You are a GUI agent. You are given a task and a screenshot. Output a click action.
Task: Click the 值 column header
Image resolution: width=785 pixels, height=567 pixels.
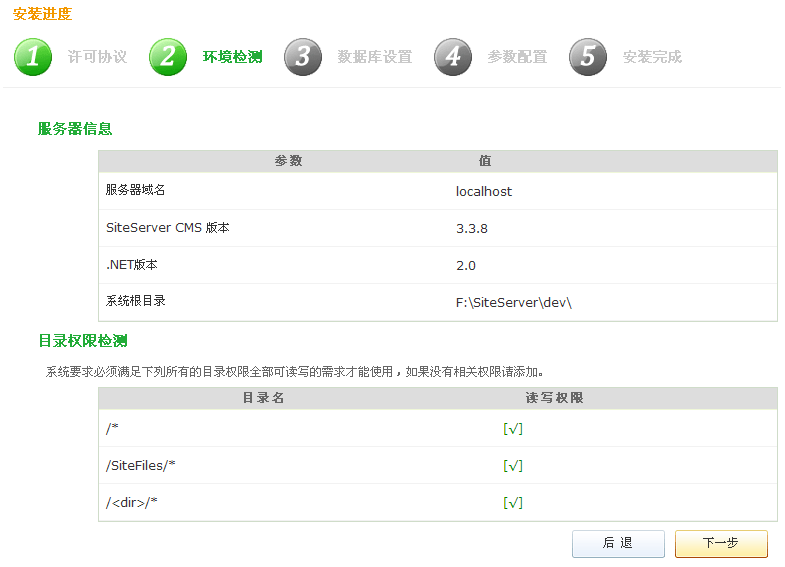coord(485,161)
